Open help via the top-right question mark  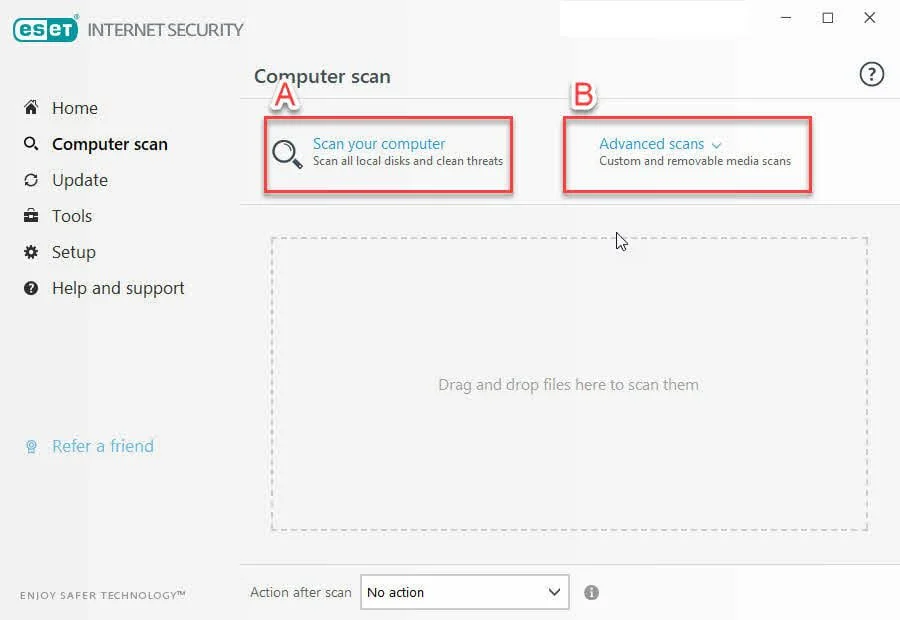click(x=871, y=75)
